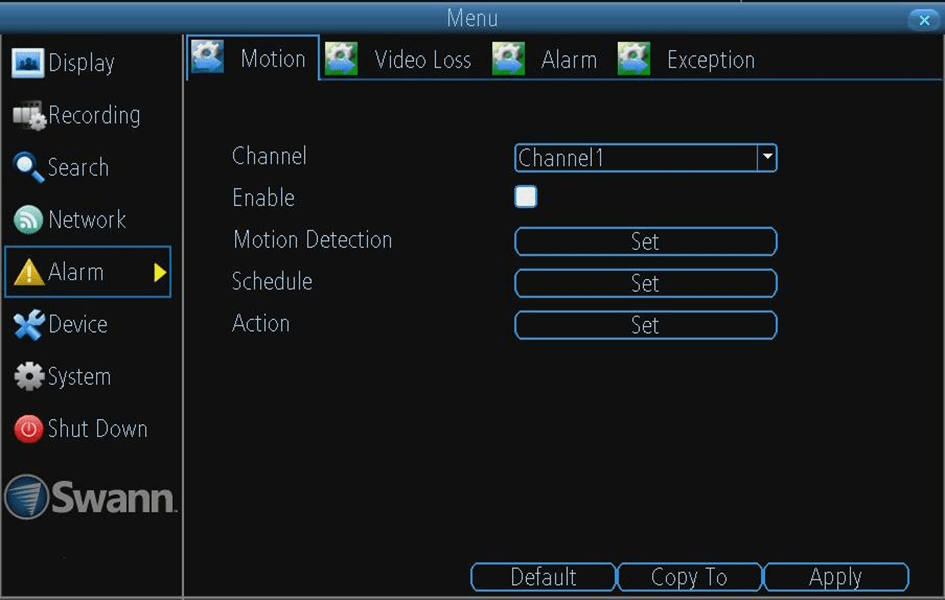
Task: Click the Shut Down power icon
Action: pos(31,428)
